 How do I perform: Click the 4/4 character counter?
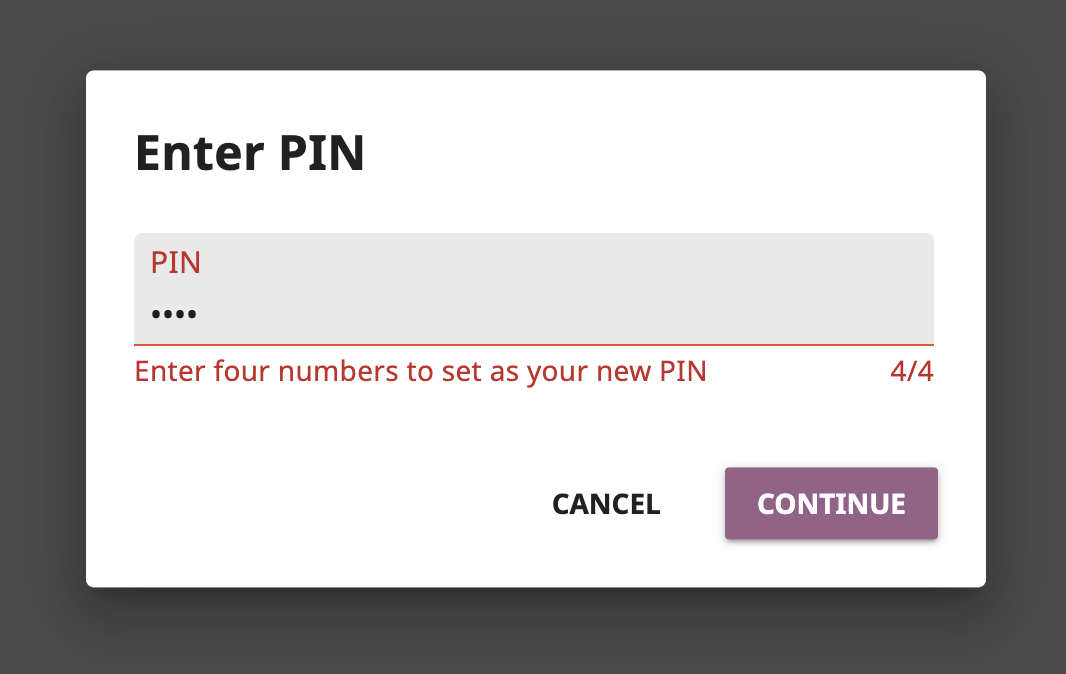pyautogui.click(x=912, y=370)
